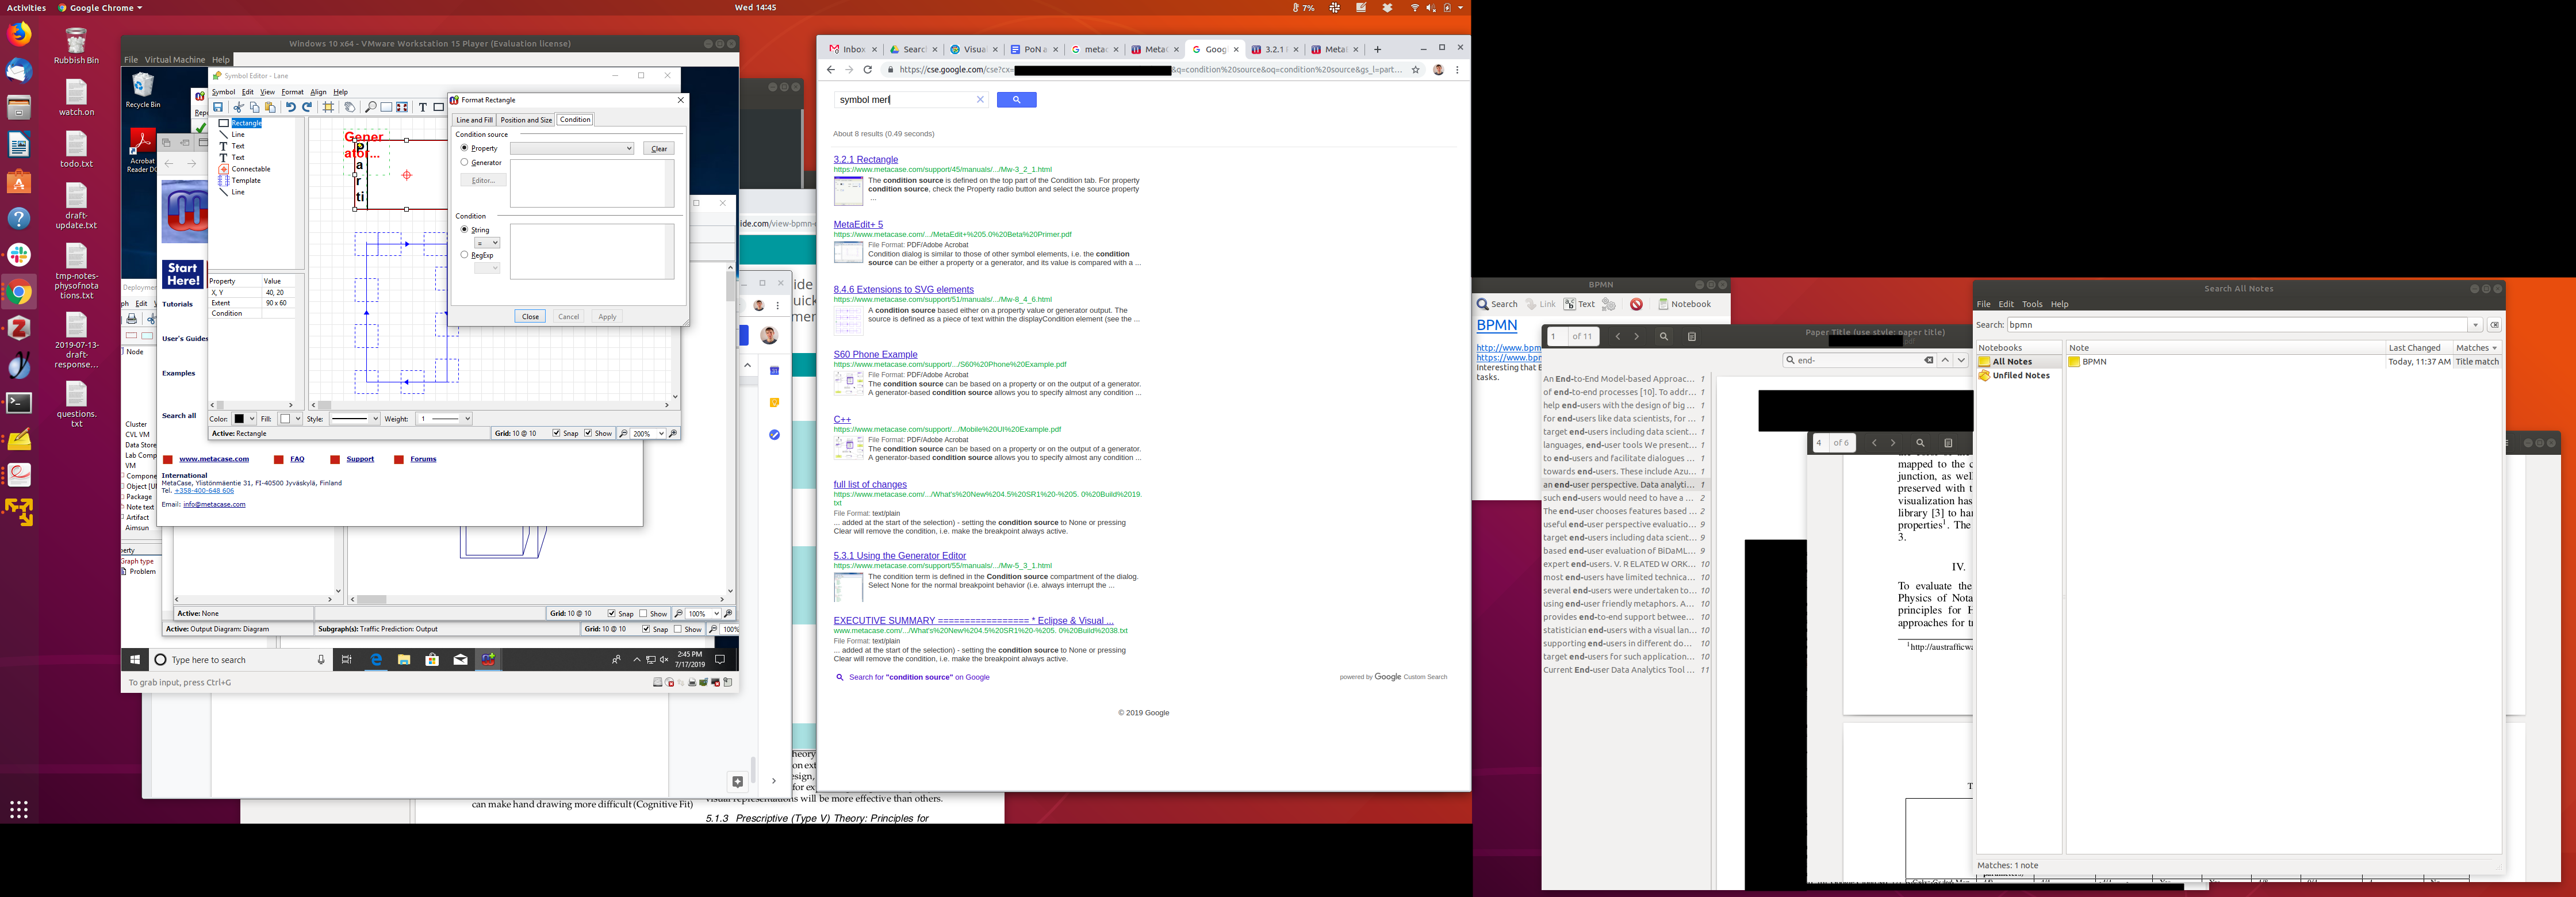Expand the 200% zoom dropdown
Viewport: 2576px width, 897px height.
[661, 433]
